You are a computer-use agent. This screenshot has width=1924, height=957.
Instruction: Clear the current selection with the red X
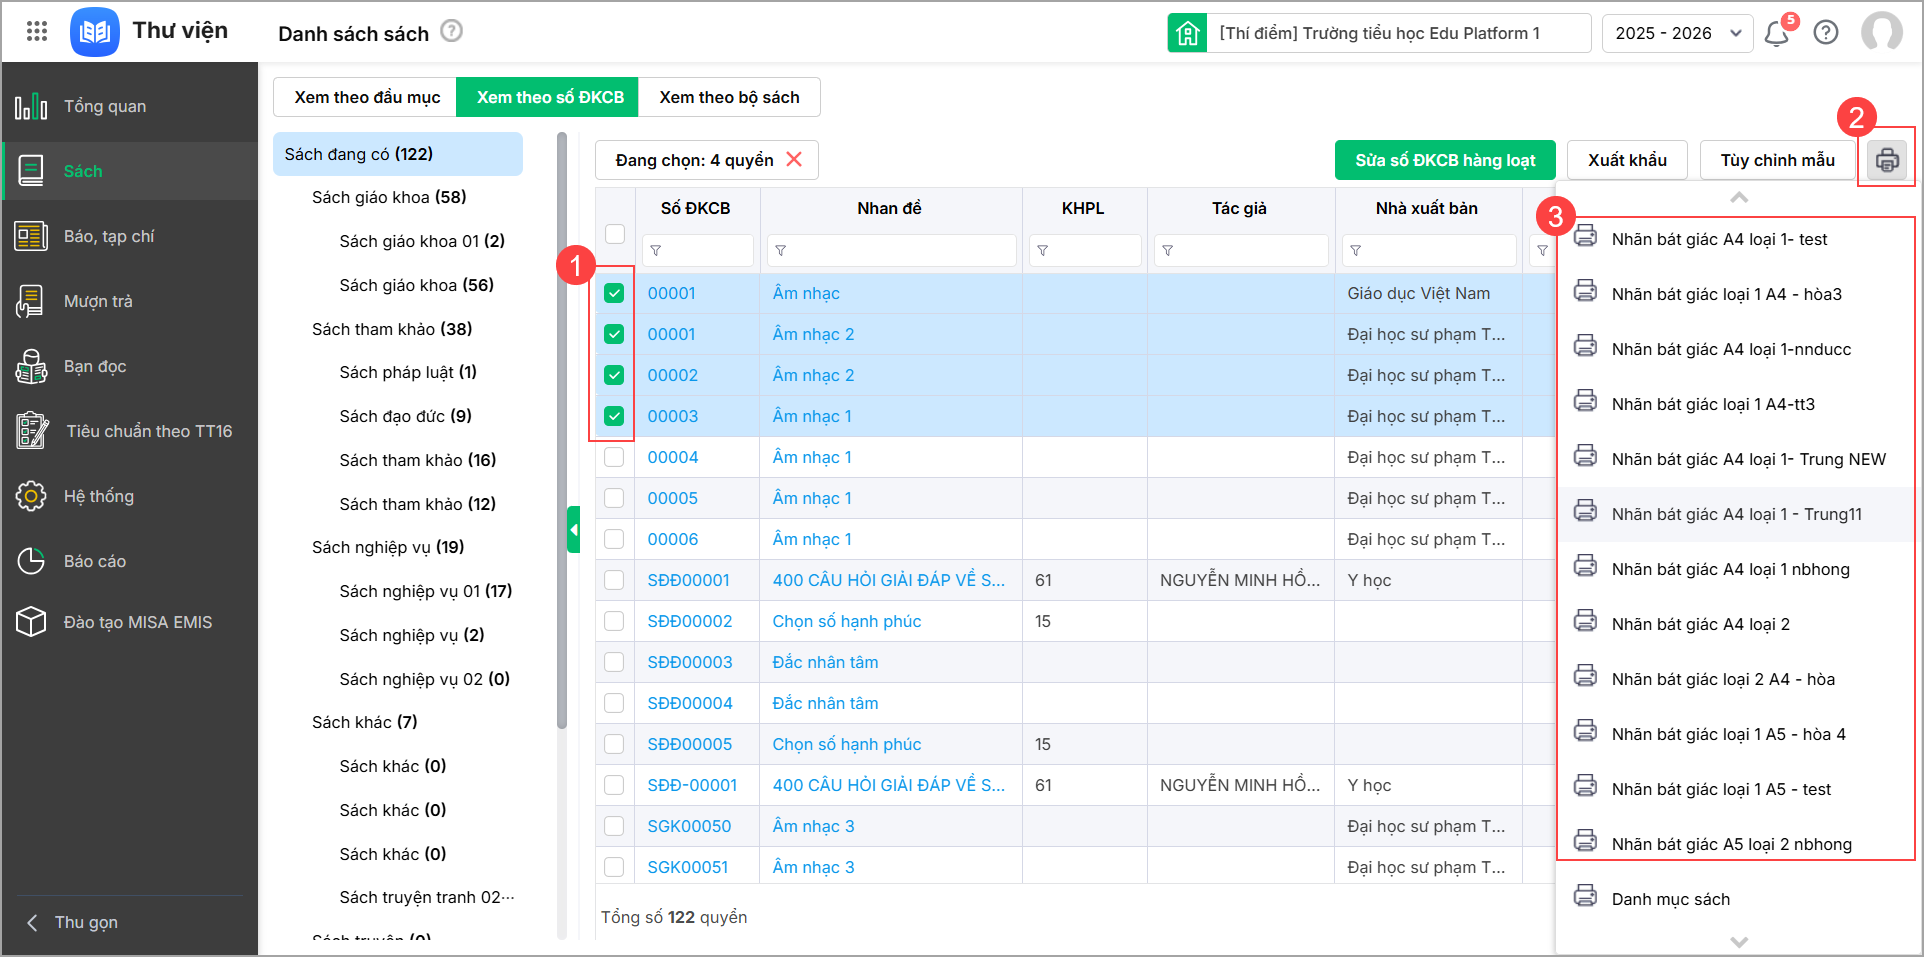tap(794, 160)
